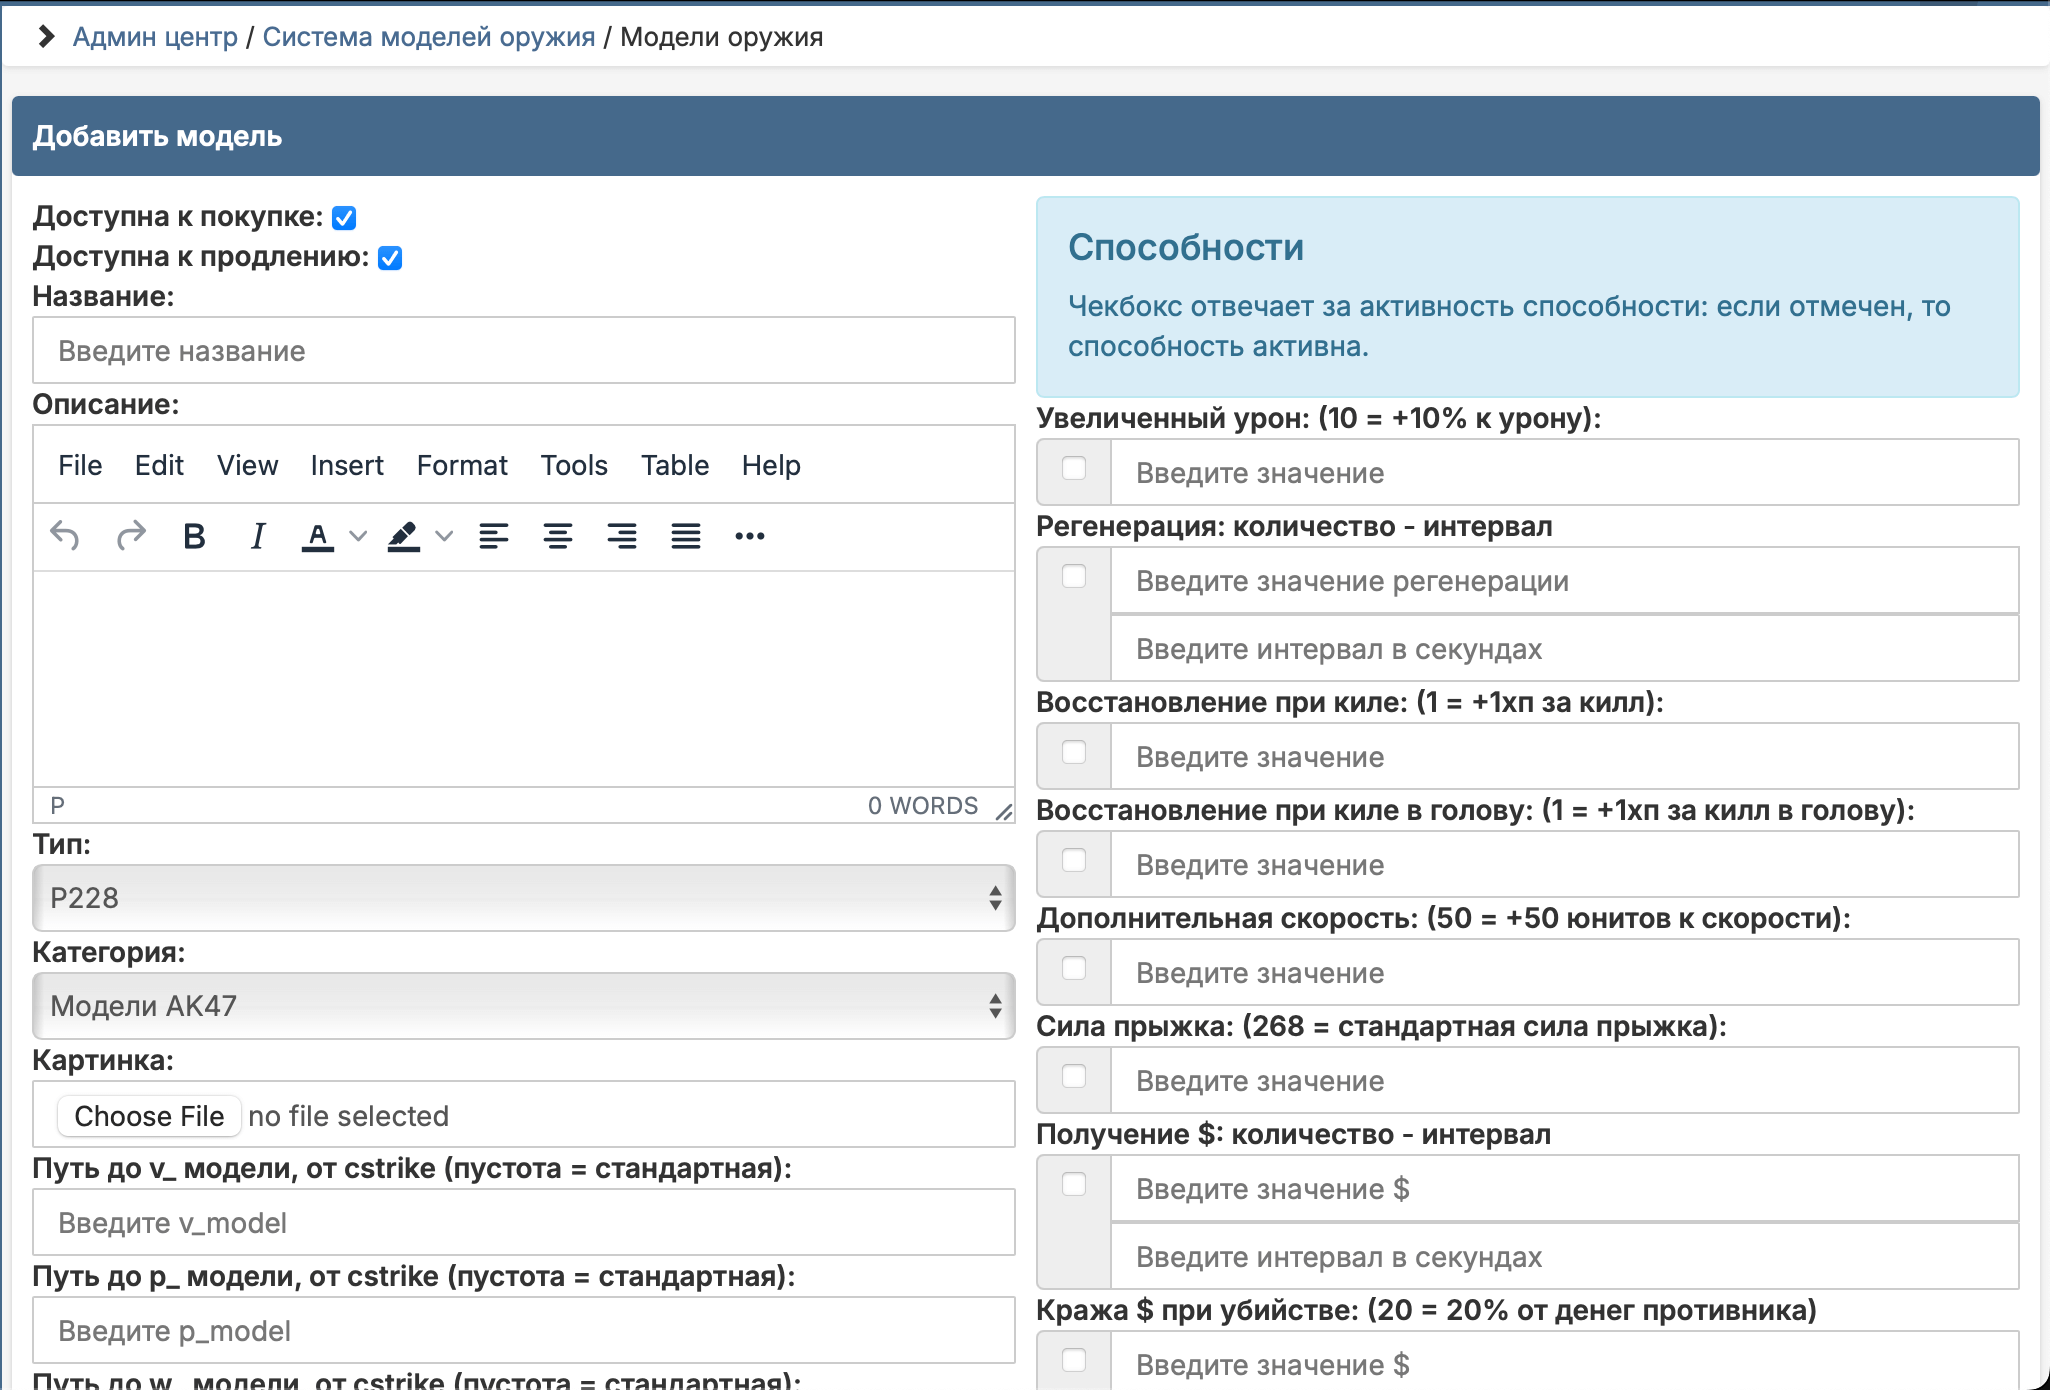Click the Choose File button
The image size is (2050, 1390).
tap(149, 1116)
